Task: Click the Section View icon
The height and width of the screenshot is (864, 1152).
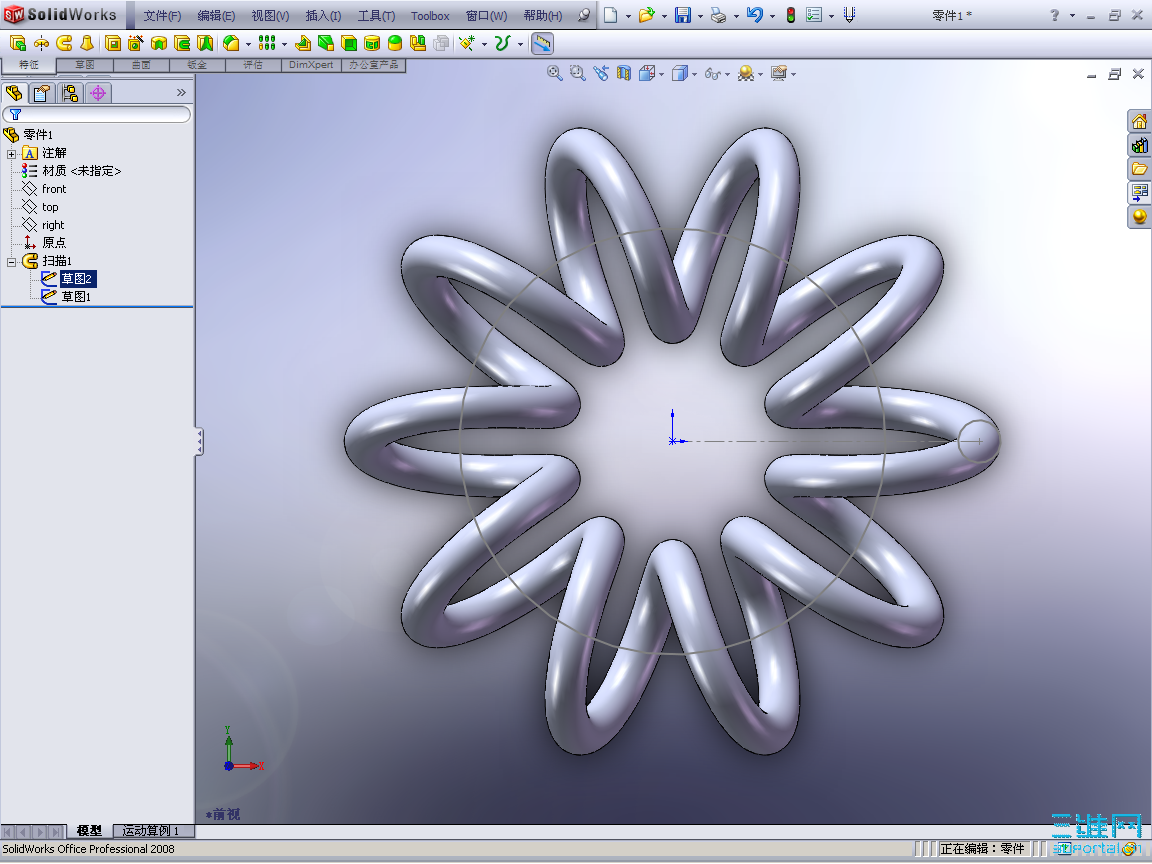Action: (x=624, y=73)
